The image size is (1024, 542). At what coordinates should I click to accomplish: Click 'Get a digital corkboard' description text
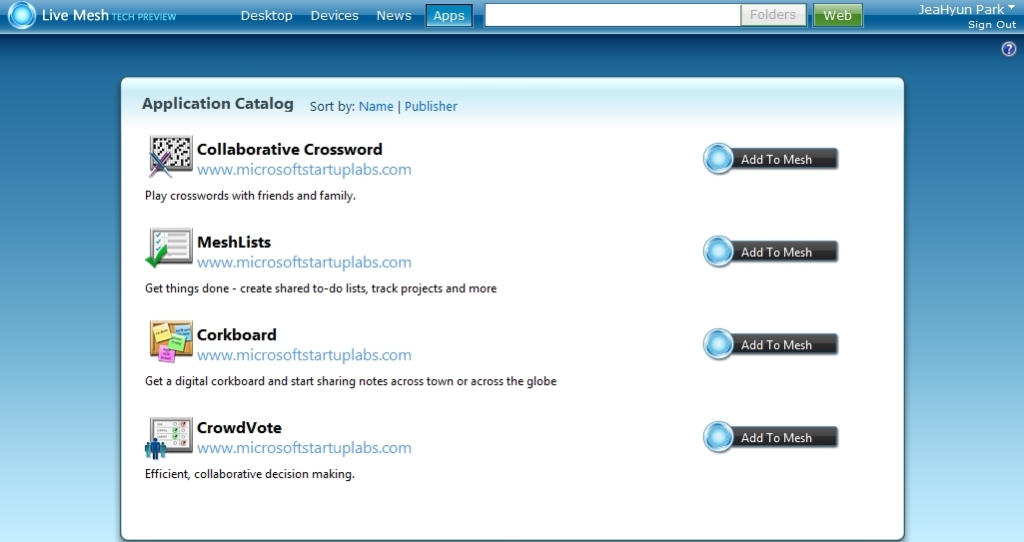351,381
